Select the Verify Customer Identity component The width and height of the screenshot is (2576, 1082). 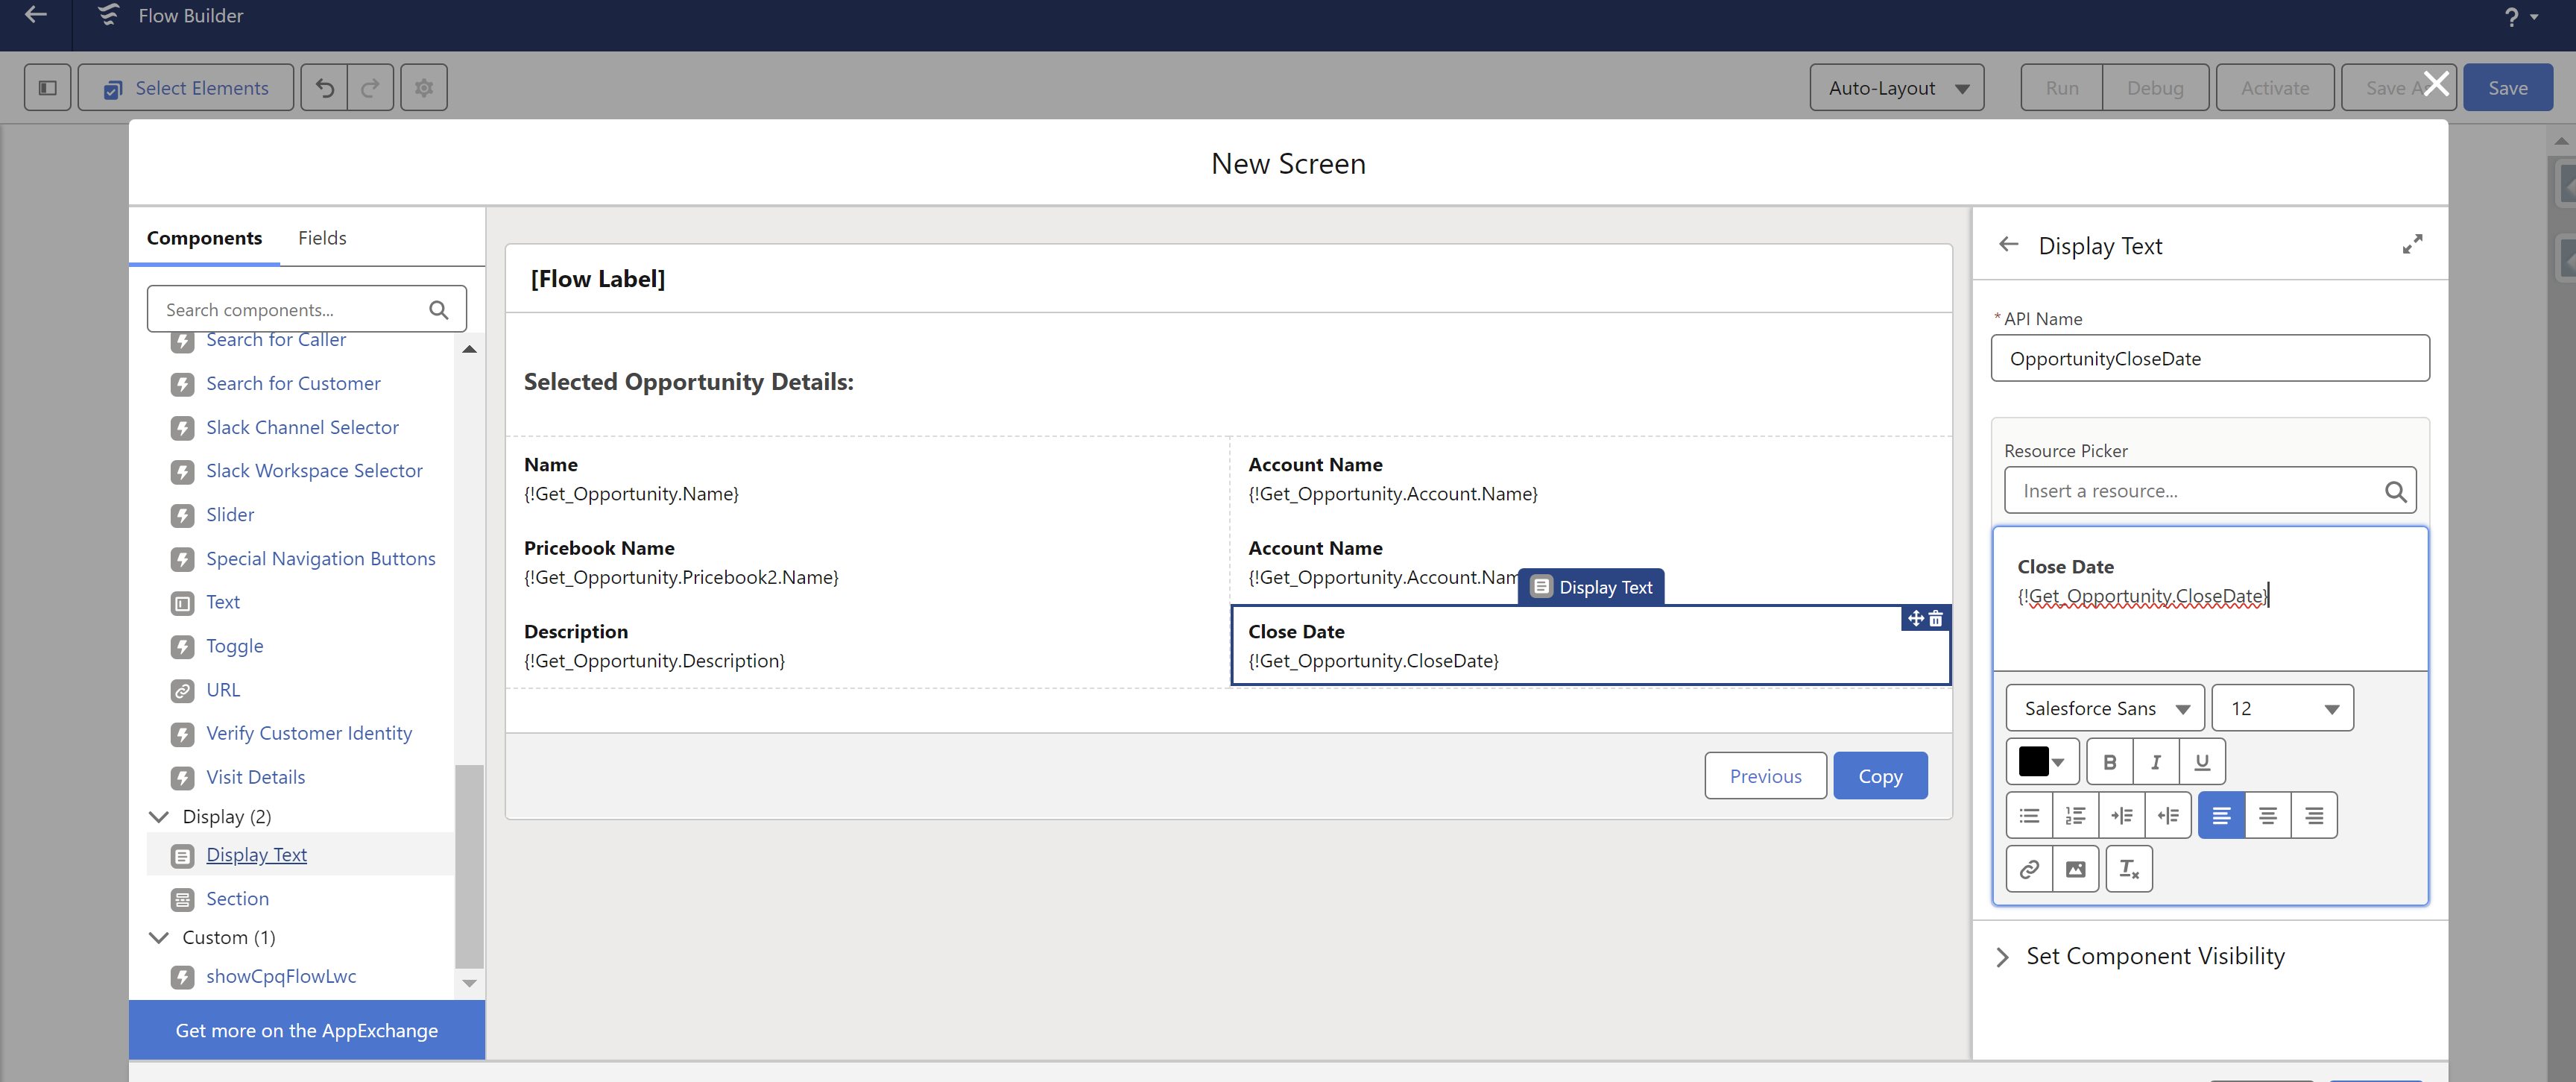click(308, 733)
